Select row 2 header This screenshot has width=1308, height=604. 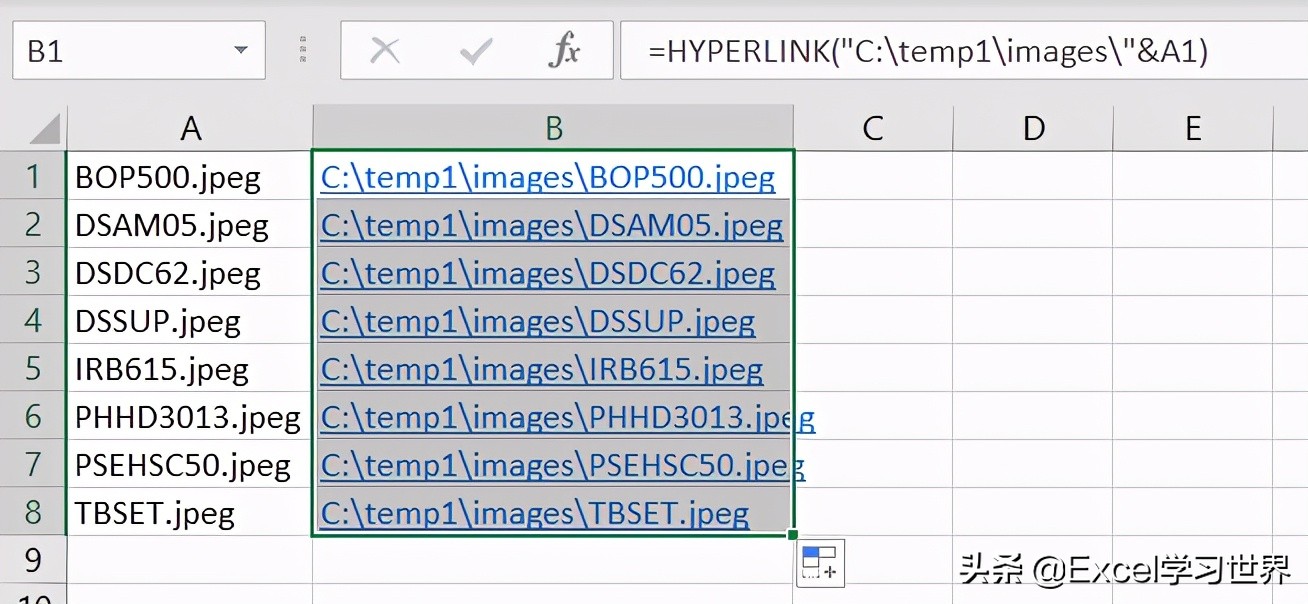click(x=33, y=224)
